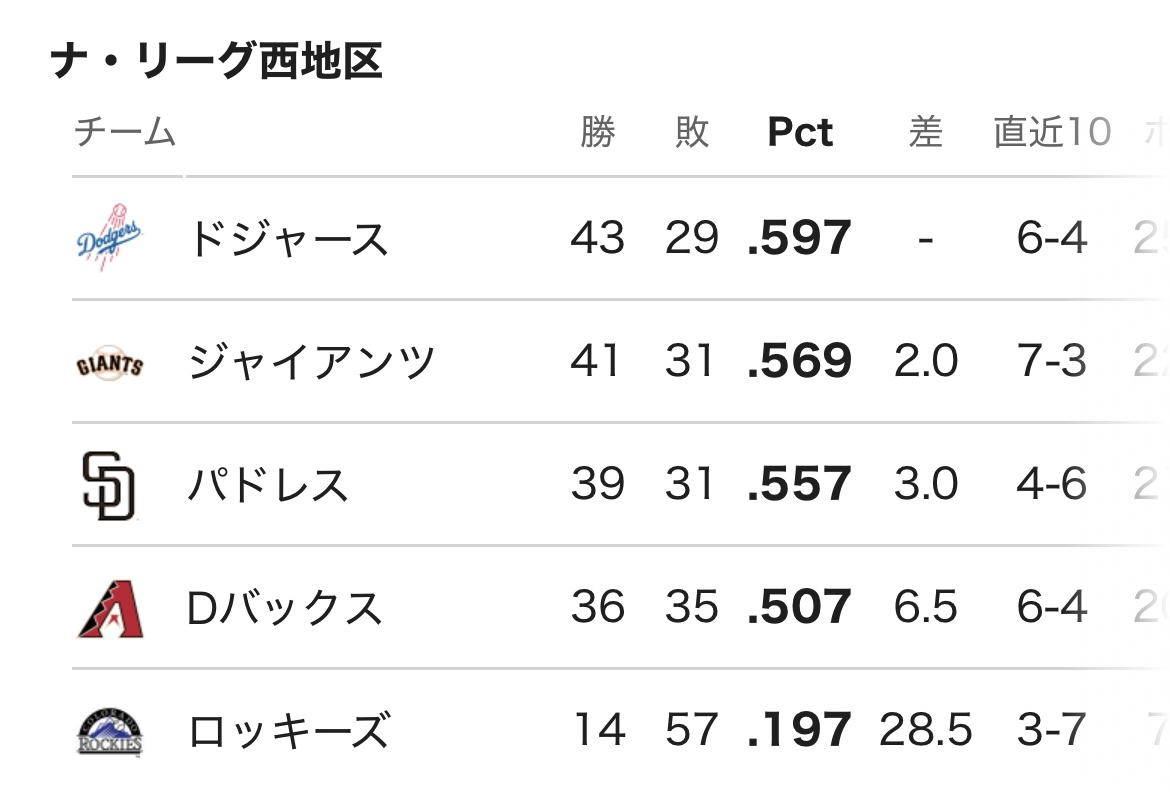Viewport: 1170px width, 795px height.
Task: Click the Colorado Rockies logo
Action: pyautogui.click(x=110, y=732)
